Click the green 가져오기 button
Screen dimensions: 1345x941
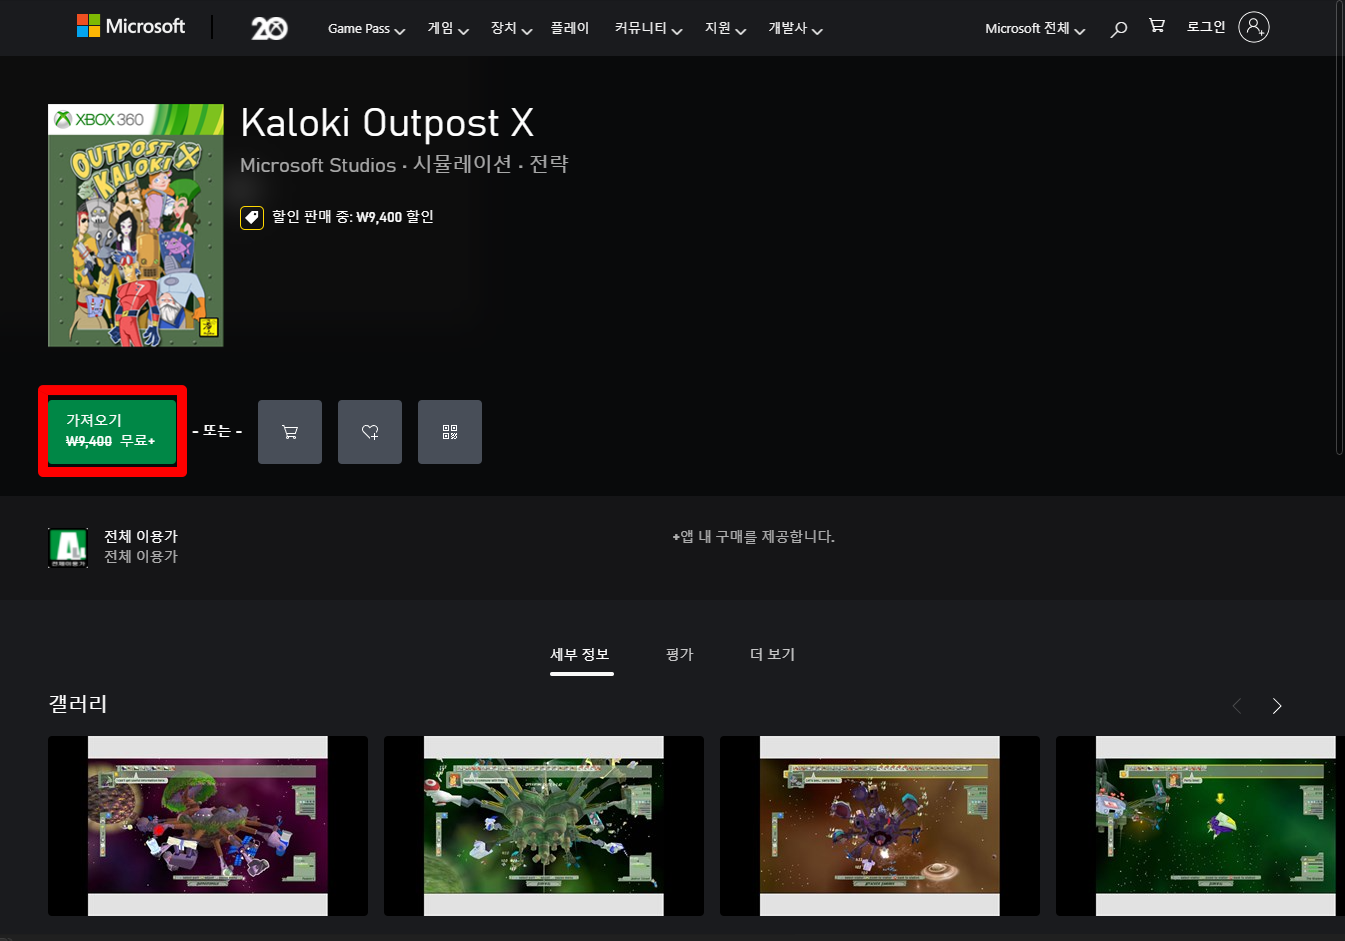pyautogui.click(x=112, y=431)
